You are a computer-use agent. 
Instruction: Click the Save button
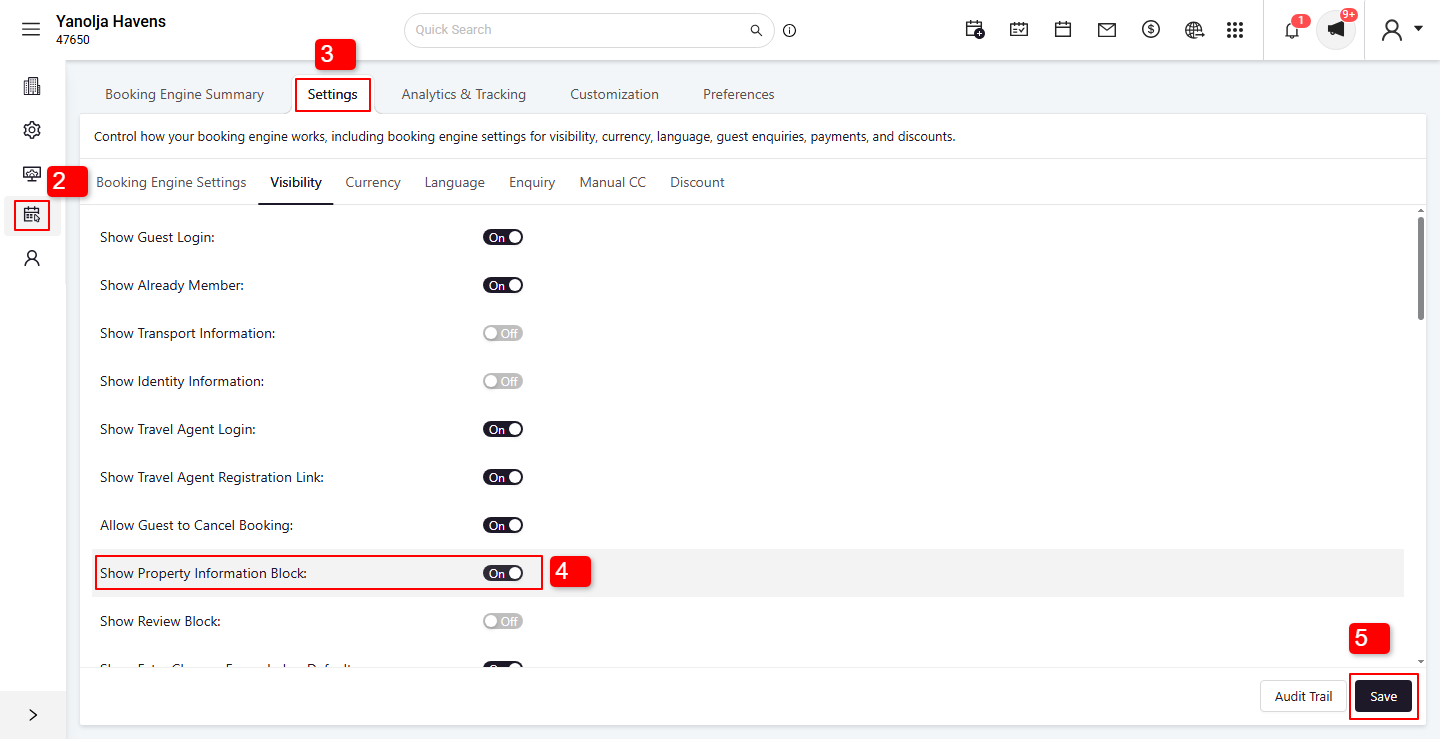(x=1384, y=696)
